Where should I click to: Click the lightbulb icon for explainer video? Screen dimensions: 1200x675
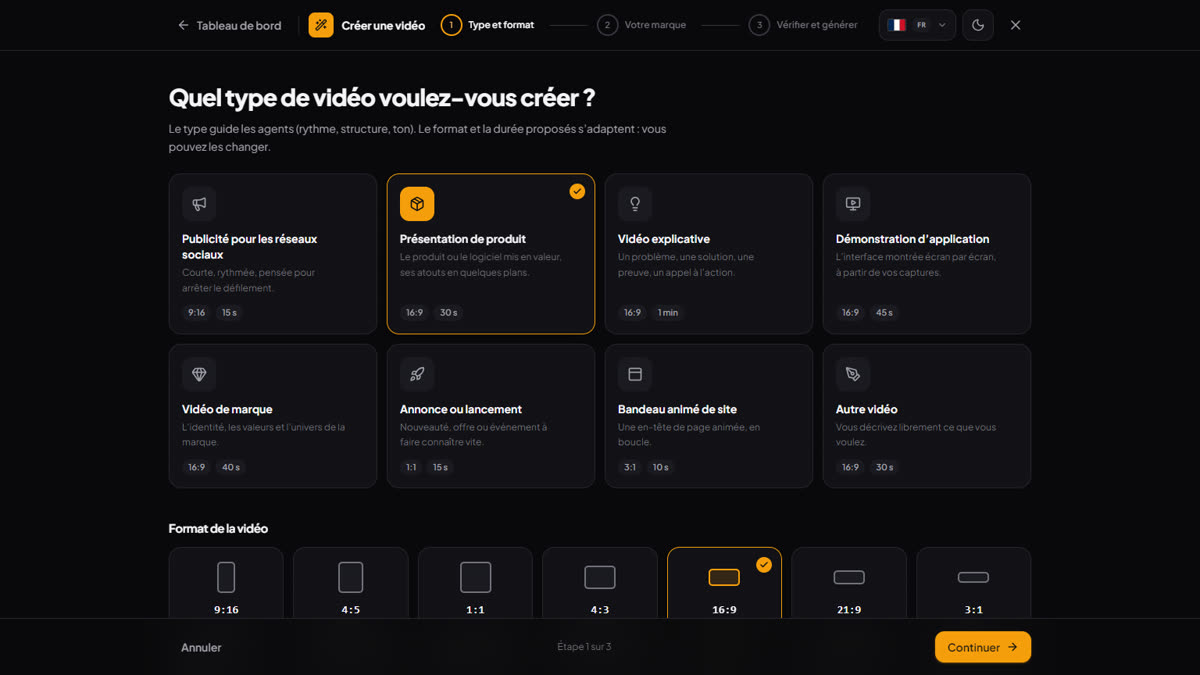pos(635,204)
